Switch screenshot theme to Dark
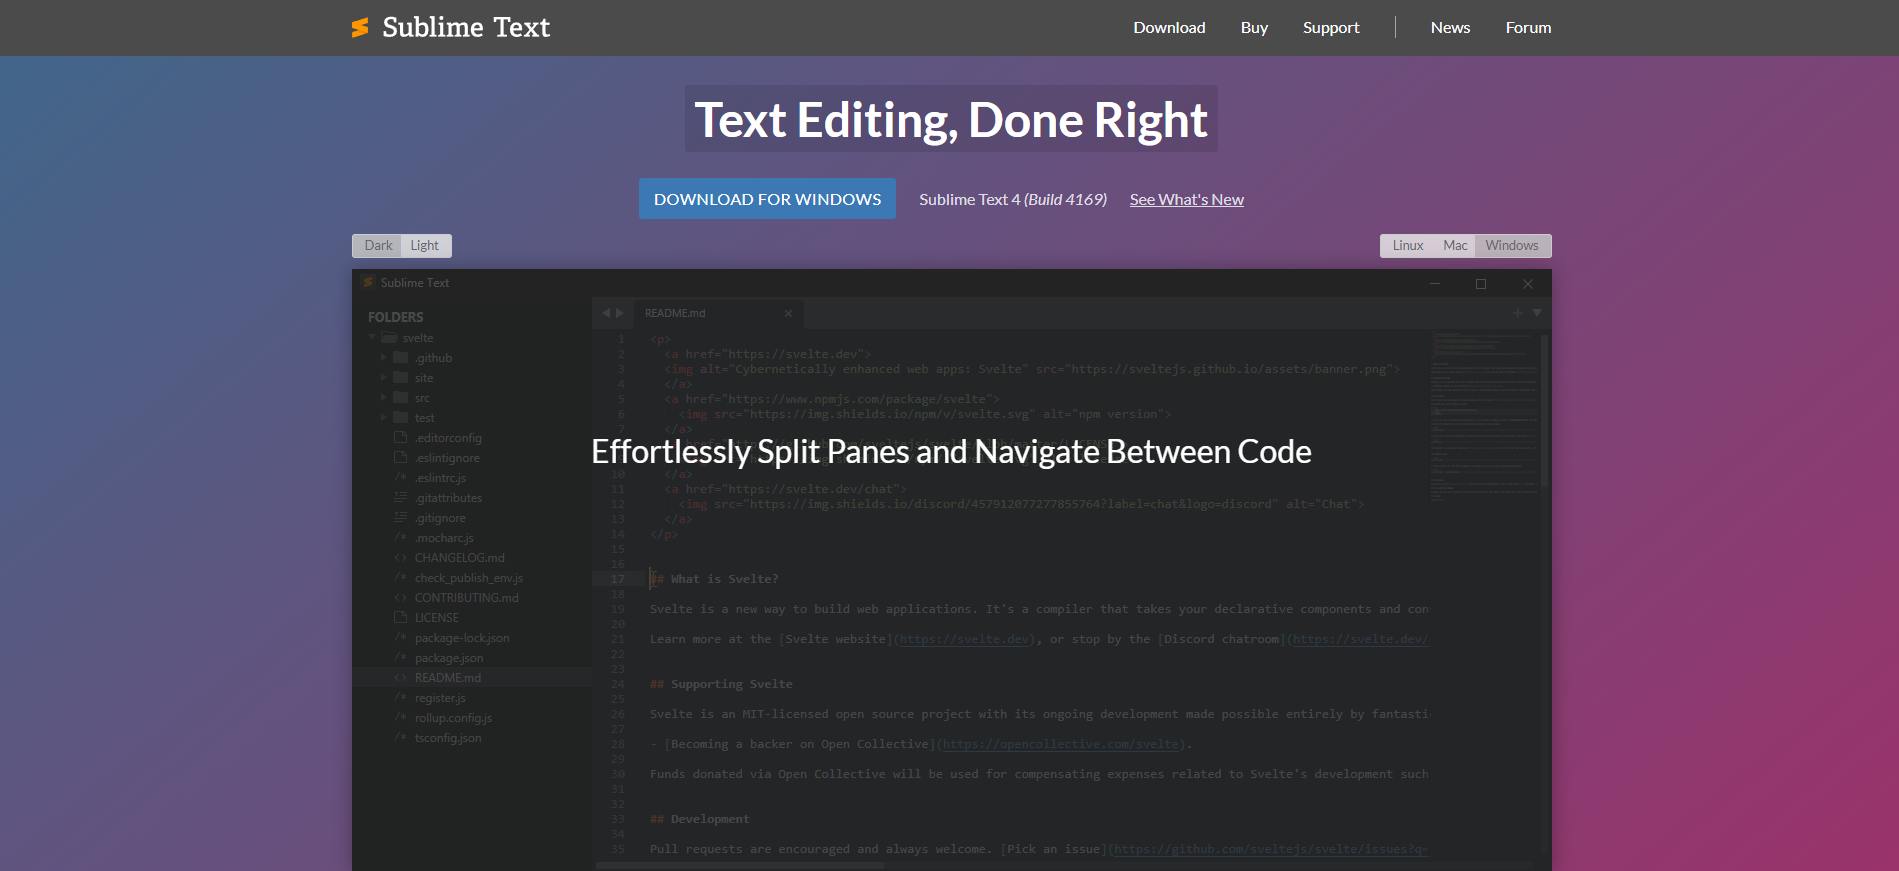The height and width of the screenshot is (871, 1899). 378,246
